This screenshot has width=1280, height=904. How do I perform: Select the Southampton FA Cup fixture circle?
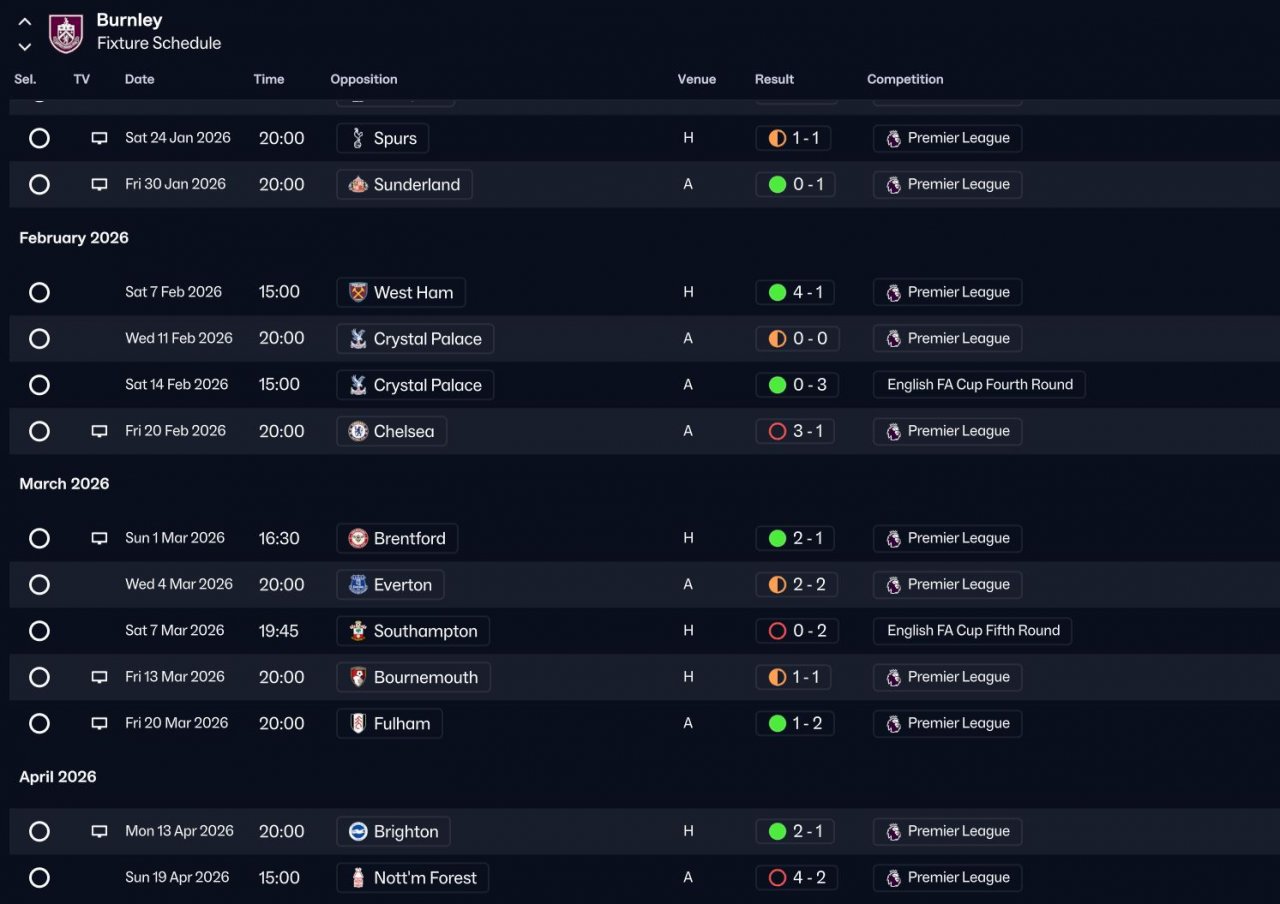(39, 631)
